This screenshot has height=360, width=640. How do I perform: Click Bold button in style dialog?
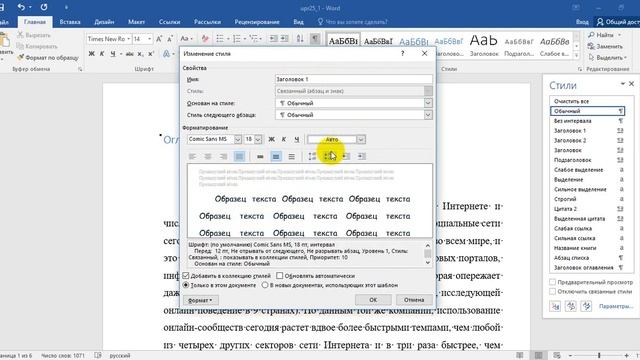click(x=271, y=140)
